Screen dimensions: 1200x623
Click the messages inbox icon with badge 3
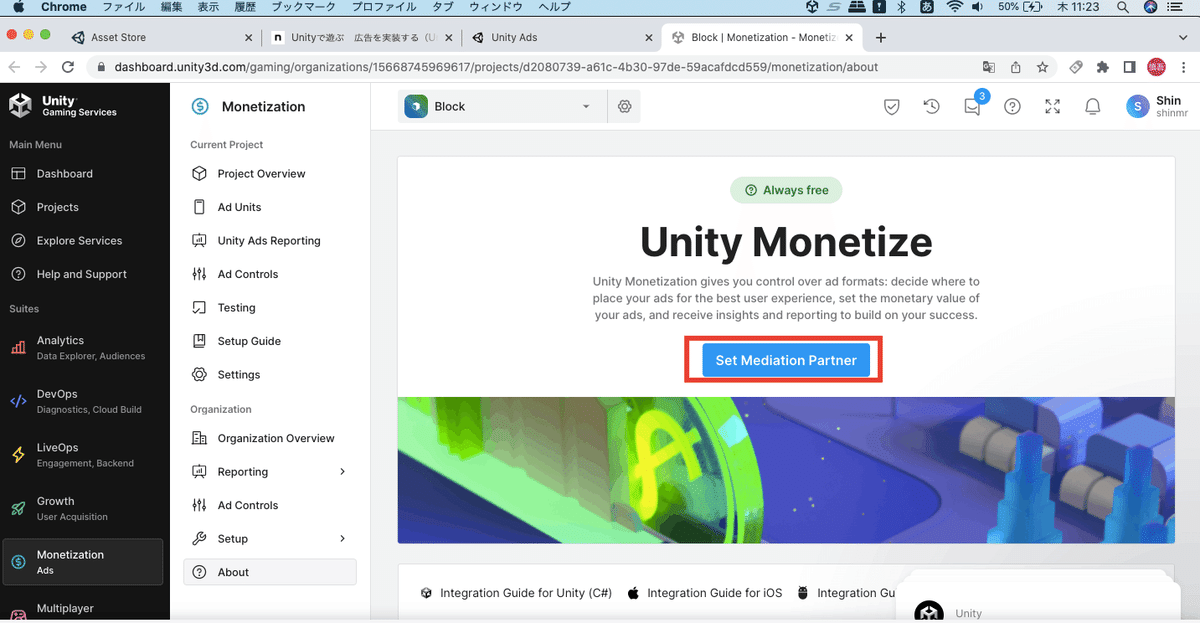coord(972,106)
